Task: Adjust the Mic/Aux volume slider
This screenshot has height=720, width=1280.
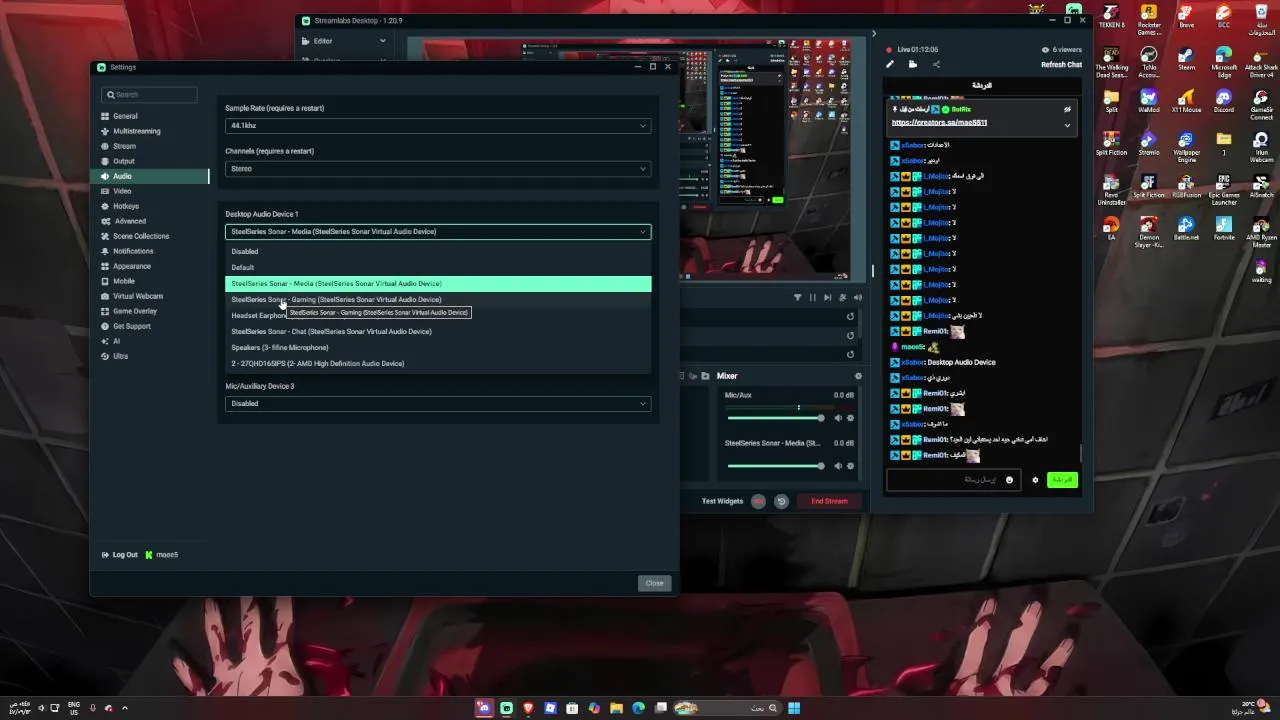Action: [776, 418]
